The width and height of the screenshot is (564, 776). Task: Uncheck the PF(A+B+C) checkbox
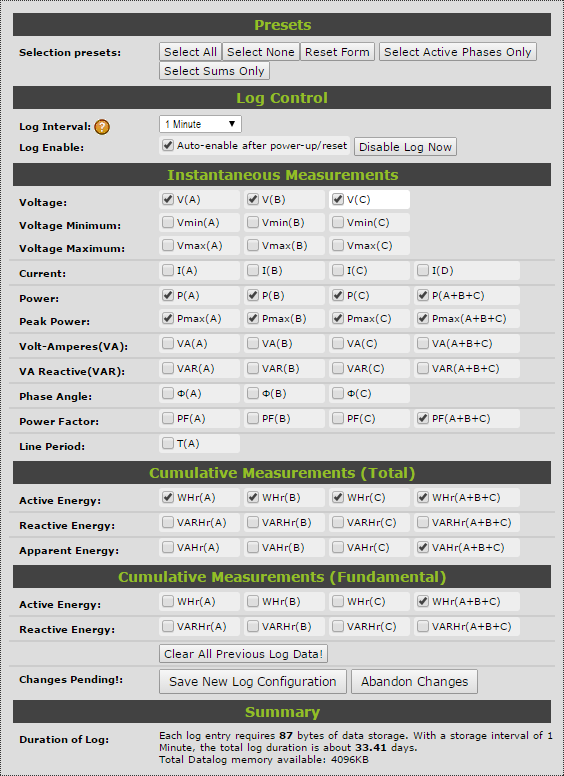pyautogui.click(x=423, y=418)
